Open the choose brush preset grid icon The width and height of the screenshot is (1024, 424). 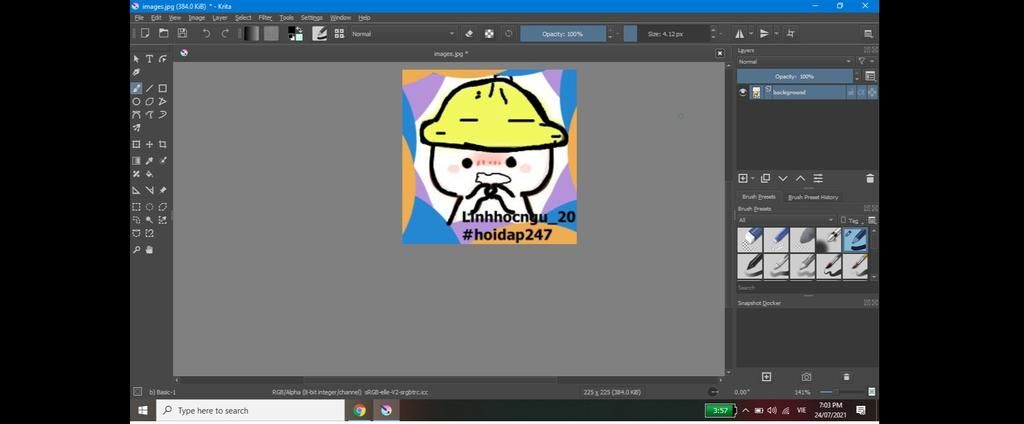(339, 33)
